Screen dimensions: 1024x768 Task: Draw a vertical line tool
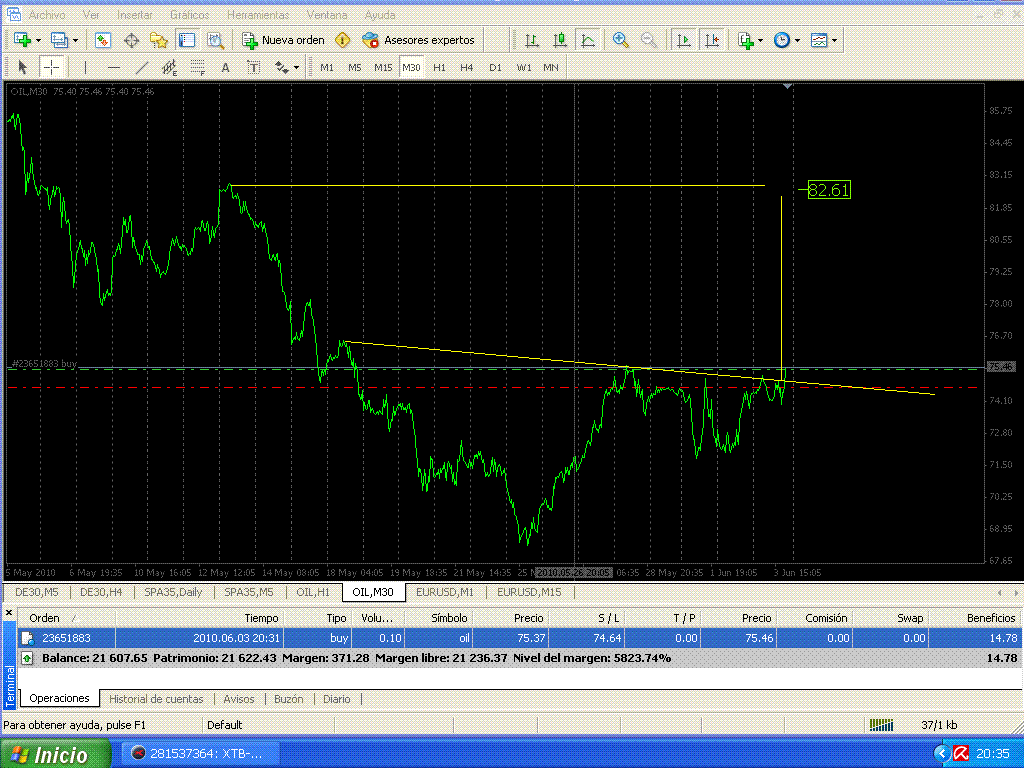click(x=86, y=67)
